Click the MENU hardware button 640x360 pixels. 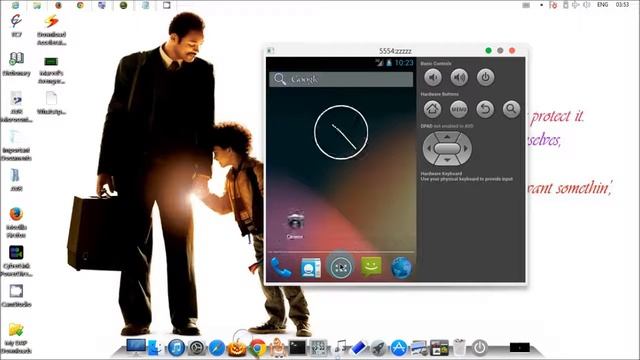pos(459,109)
